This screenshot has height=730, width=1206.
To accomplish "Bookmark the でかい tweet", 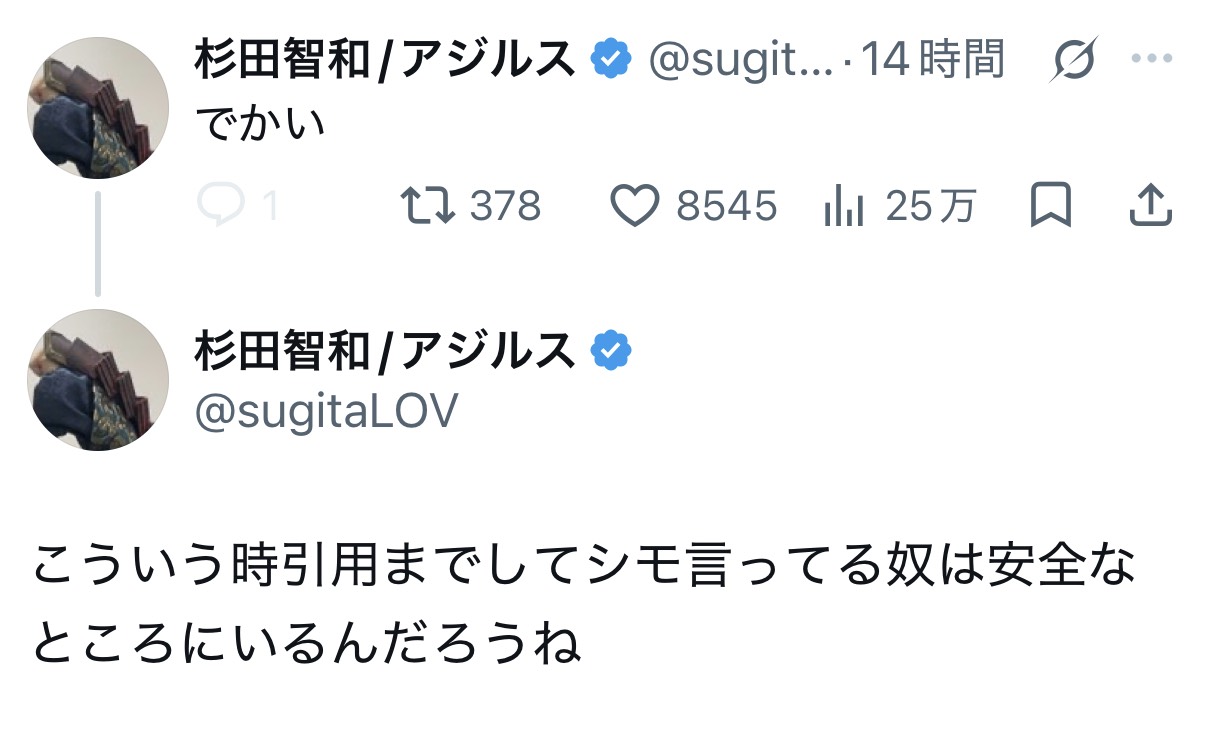I will coord(1051,205).
